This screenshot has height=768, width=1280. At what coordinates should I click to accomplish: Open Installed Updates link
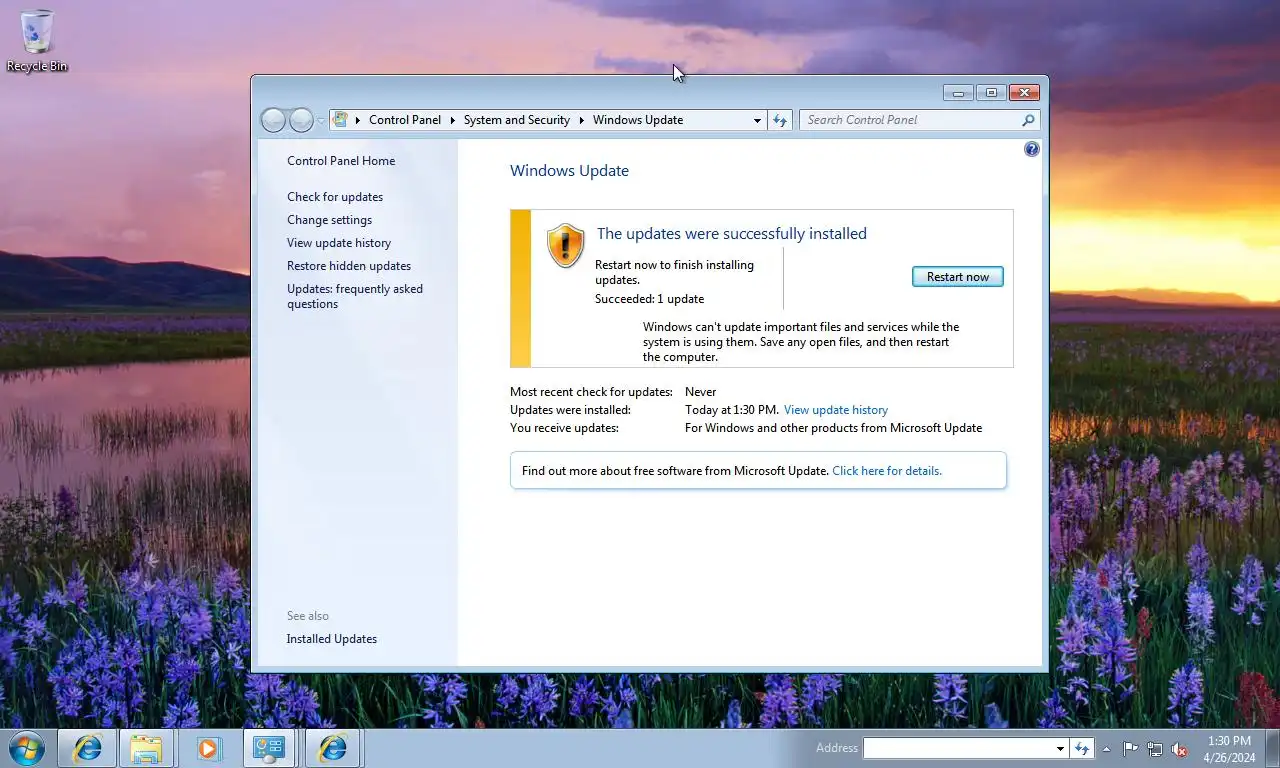click(332, 639)
